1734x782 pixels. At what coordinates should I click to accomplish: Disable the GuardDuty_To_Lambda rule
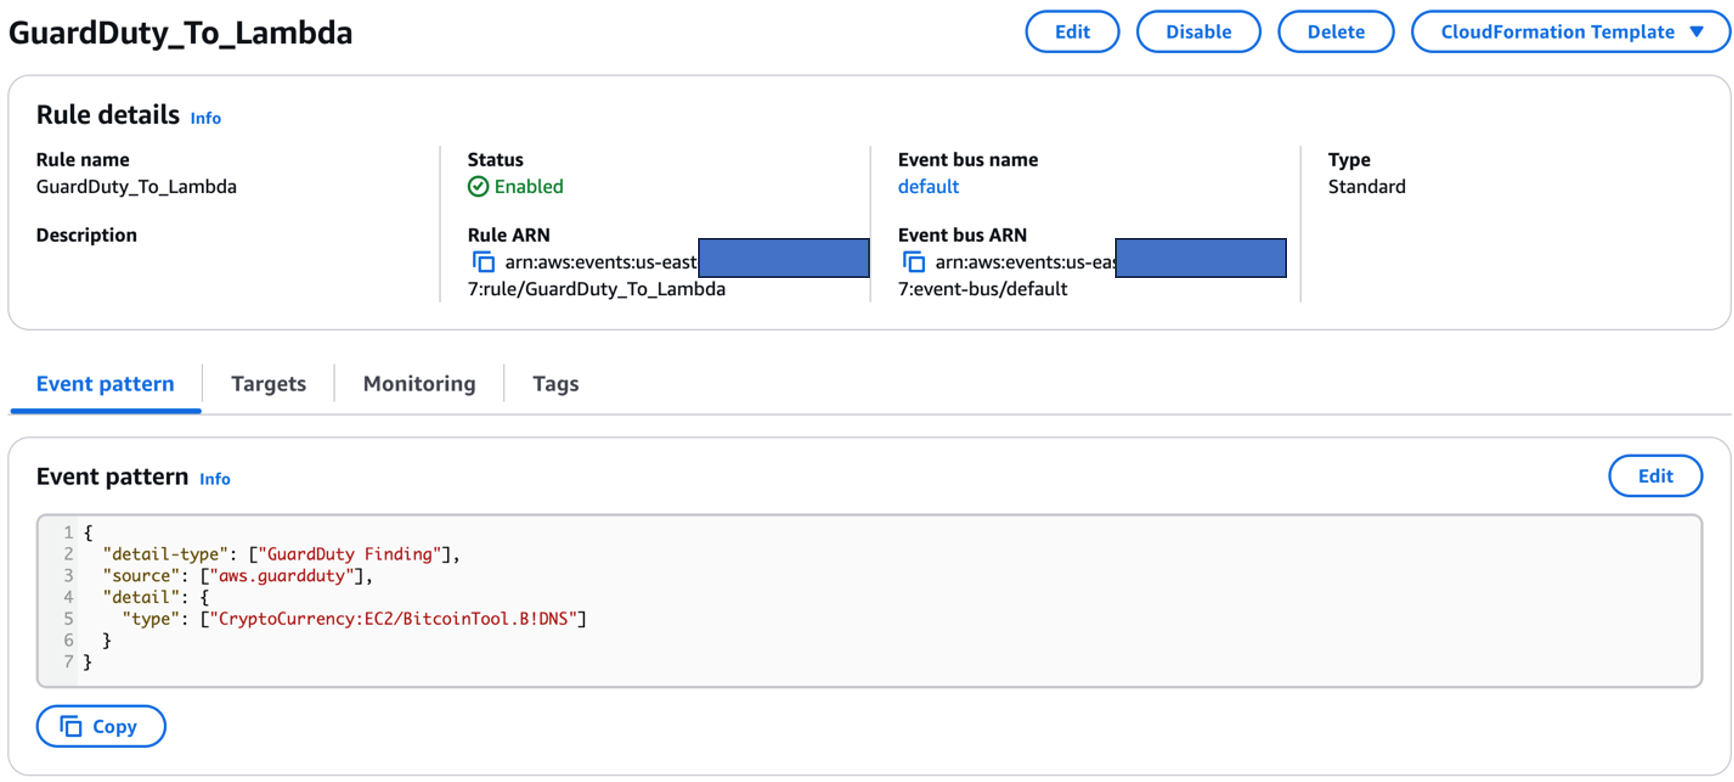(x=1198, y=32)
